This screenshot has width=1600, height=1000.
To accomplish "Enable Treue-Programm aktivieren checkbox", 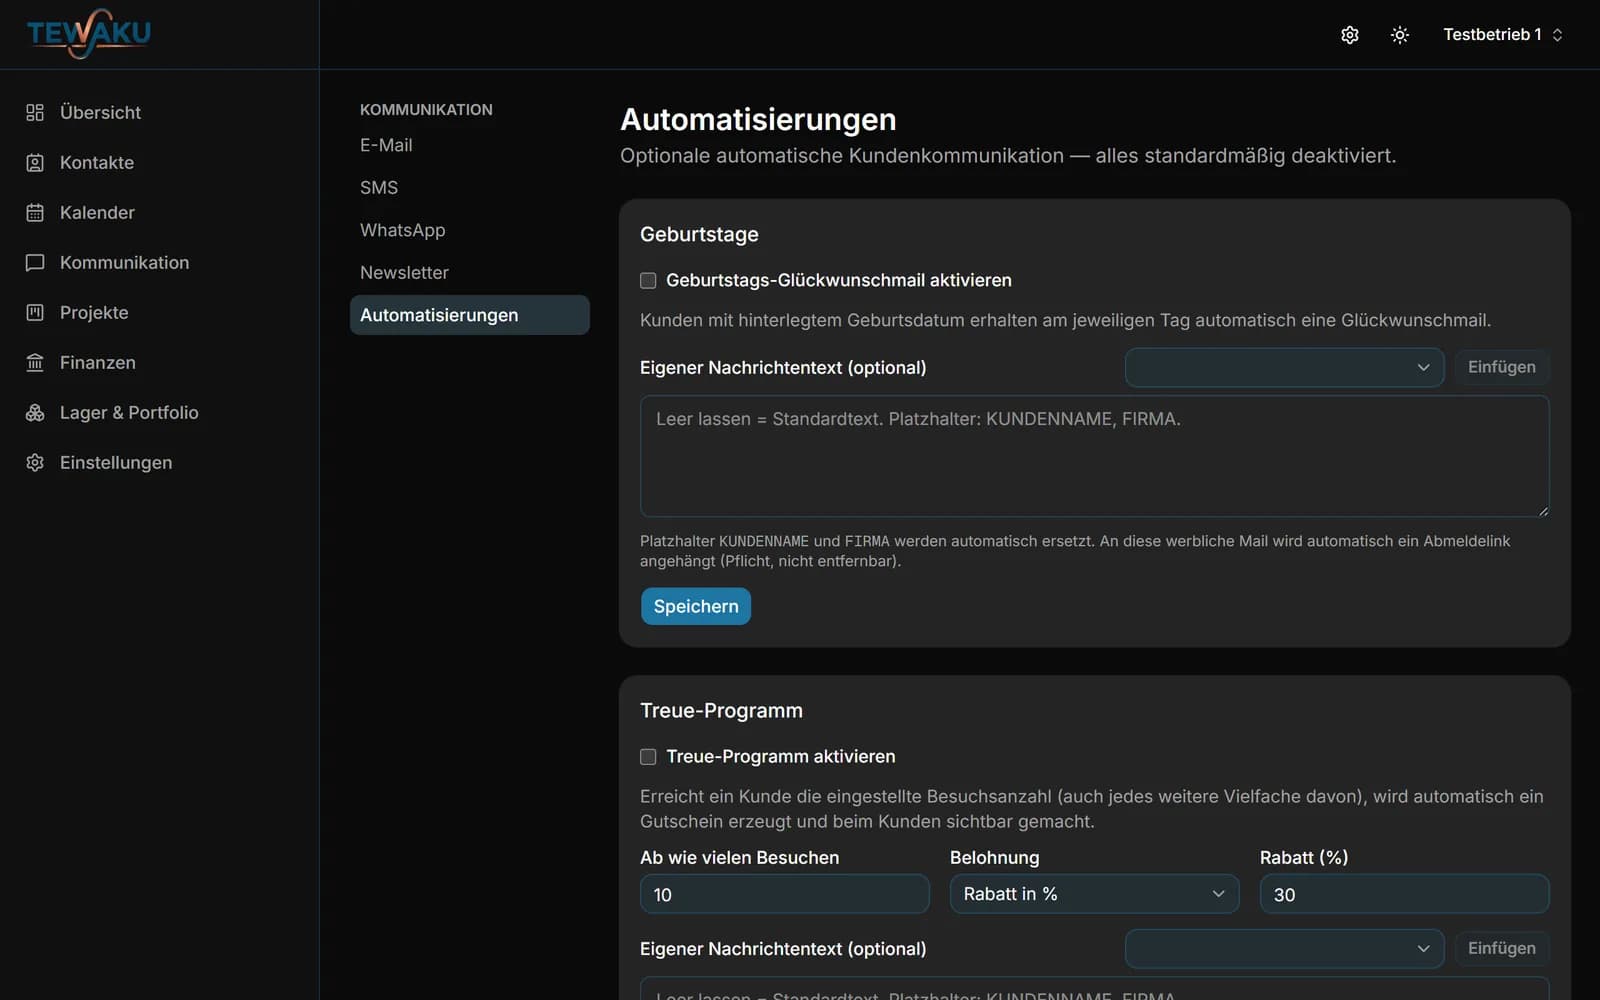I will (648, 757).
